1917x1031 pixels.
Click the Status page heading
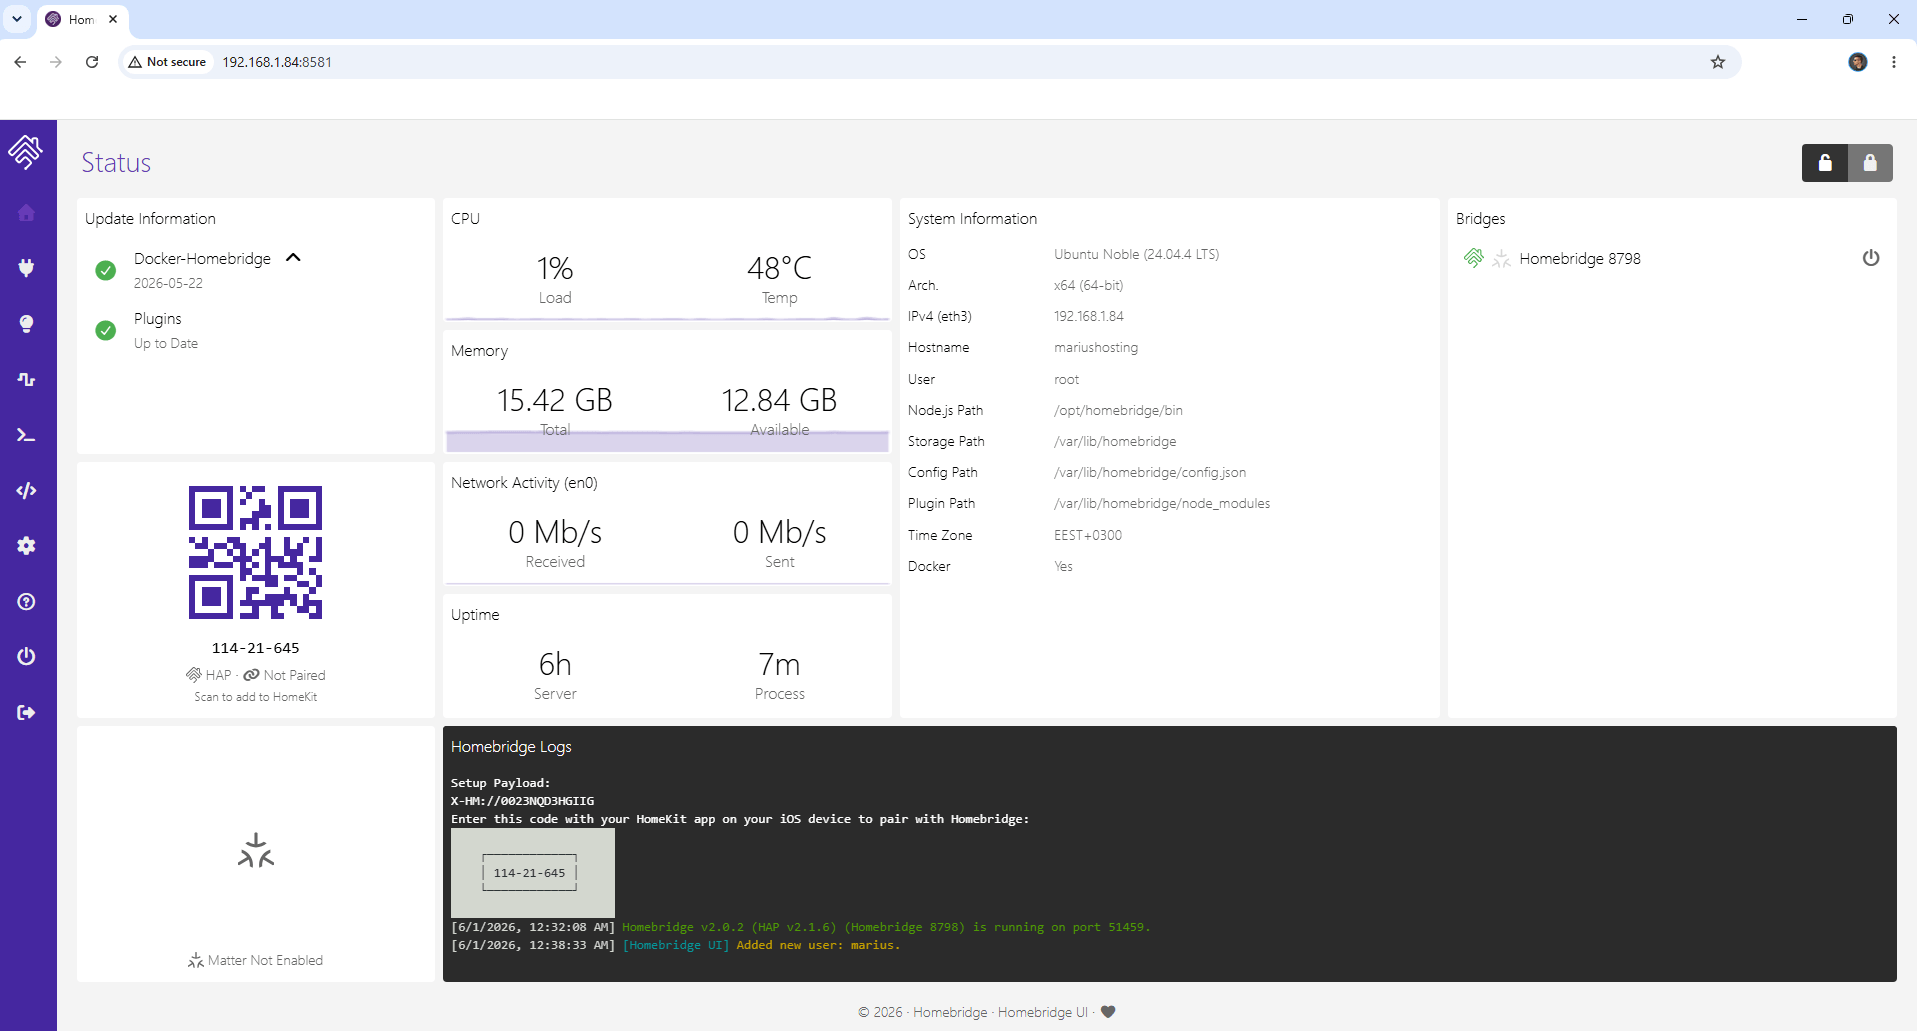pos(116,163)
